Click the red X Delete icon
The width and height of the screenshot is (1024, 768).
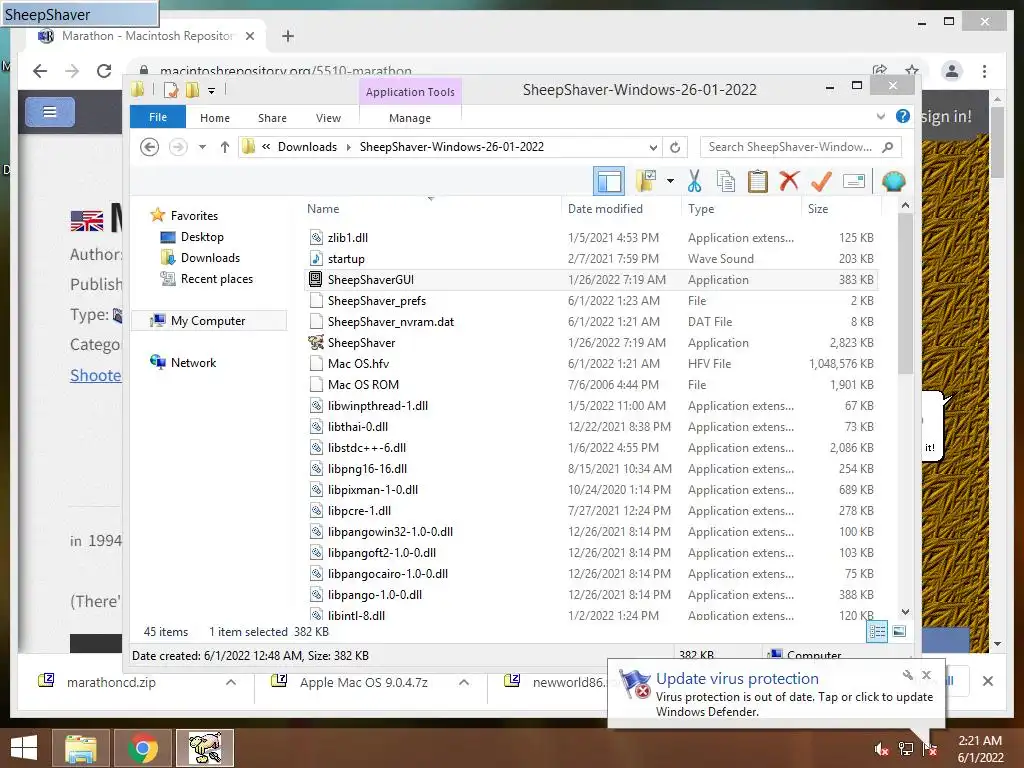(790, 181)
